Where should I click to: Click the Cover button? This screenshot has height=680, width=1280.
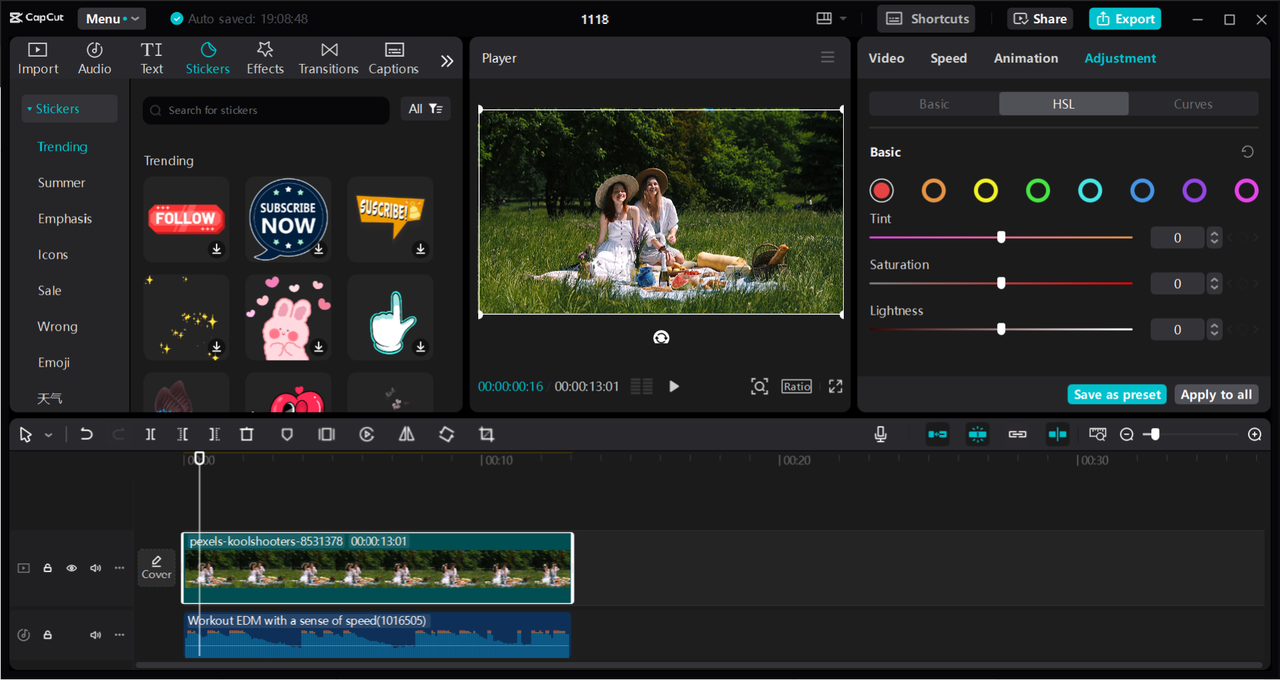(157, 567)
